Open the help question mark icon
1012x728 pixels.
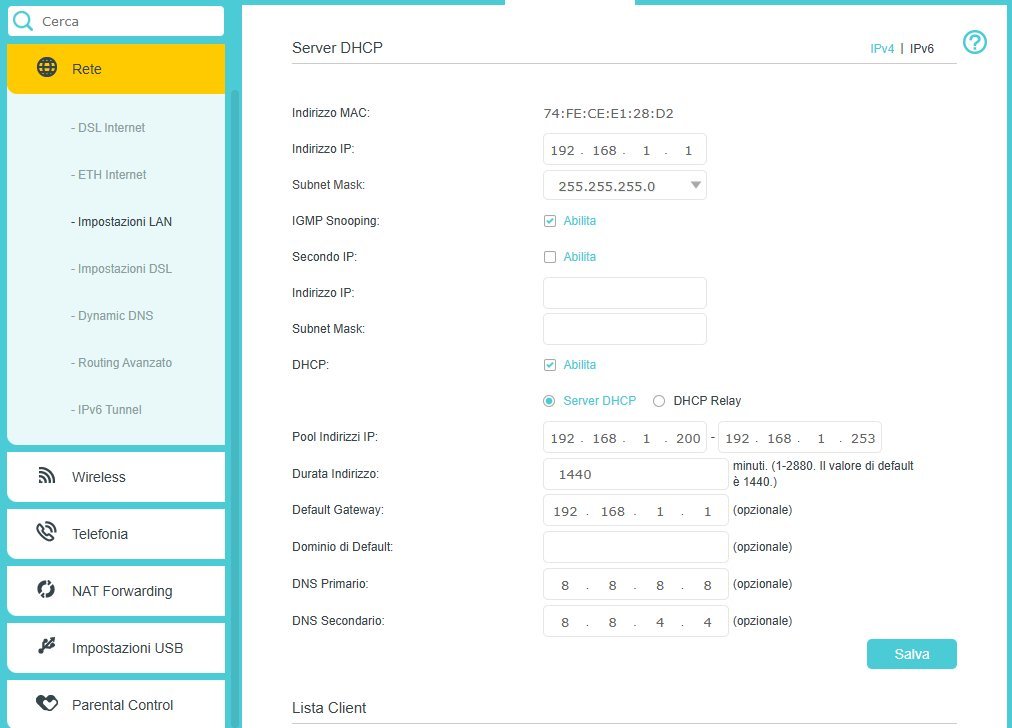(x=974, y=42)
